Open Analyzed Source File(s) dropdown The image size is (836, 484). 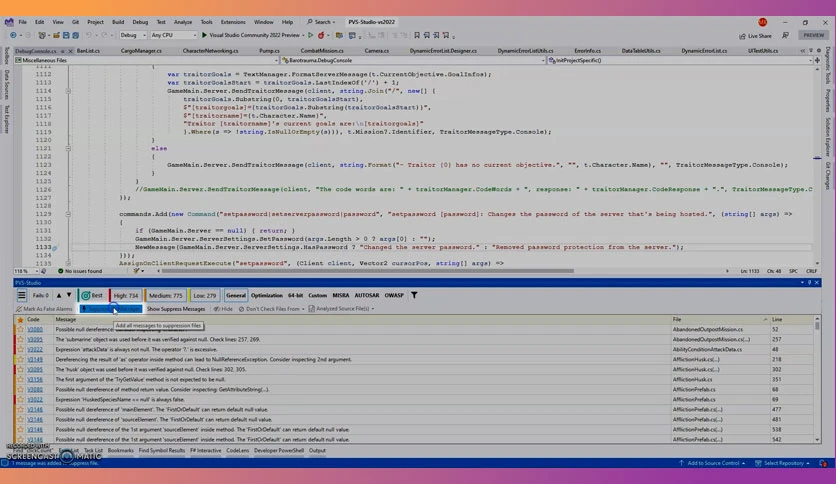tap(341, 309)
